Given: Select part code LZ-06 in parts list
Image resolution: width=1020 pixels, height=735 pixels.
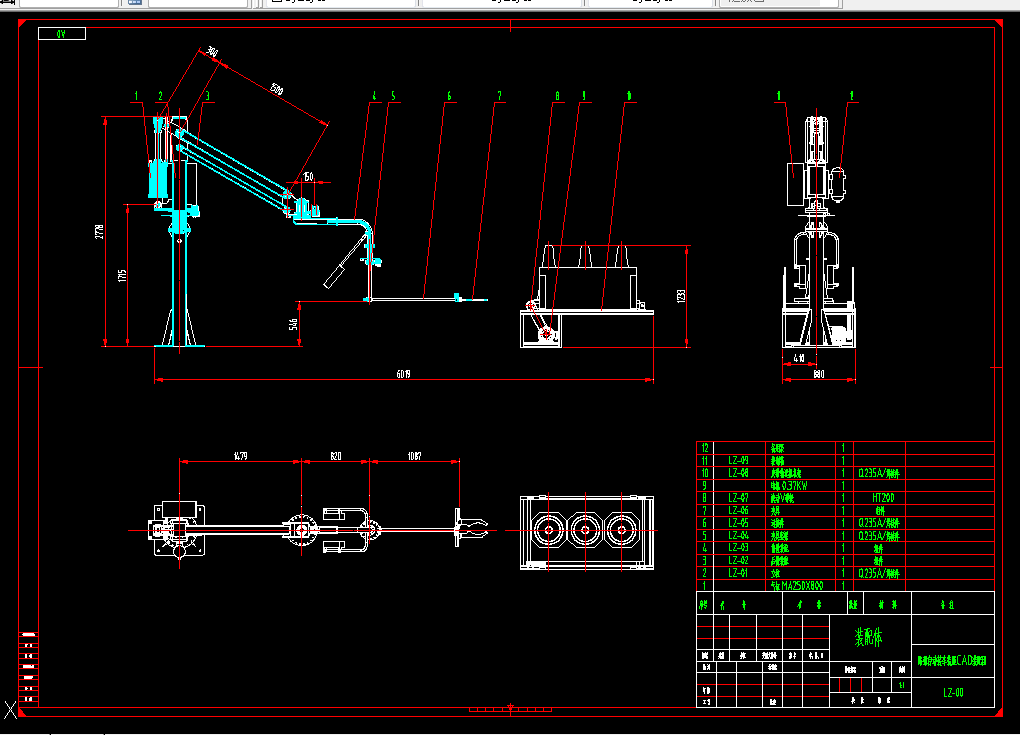Looking at the screenshot, I should (x=738, y=511).
